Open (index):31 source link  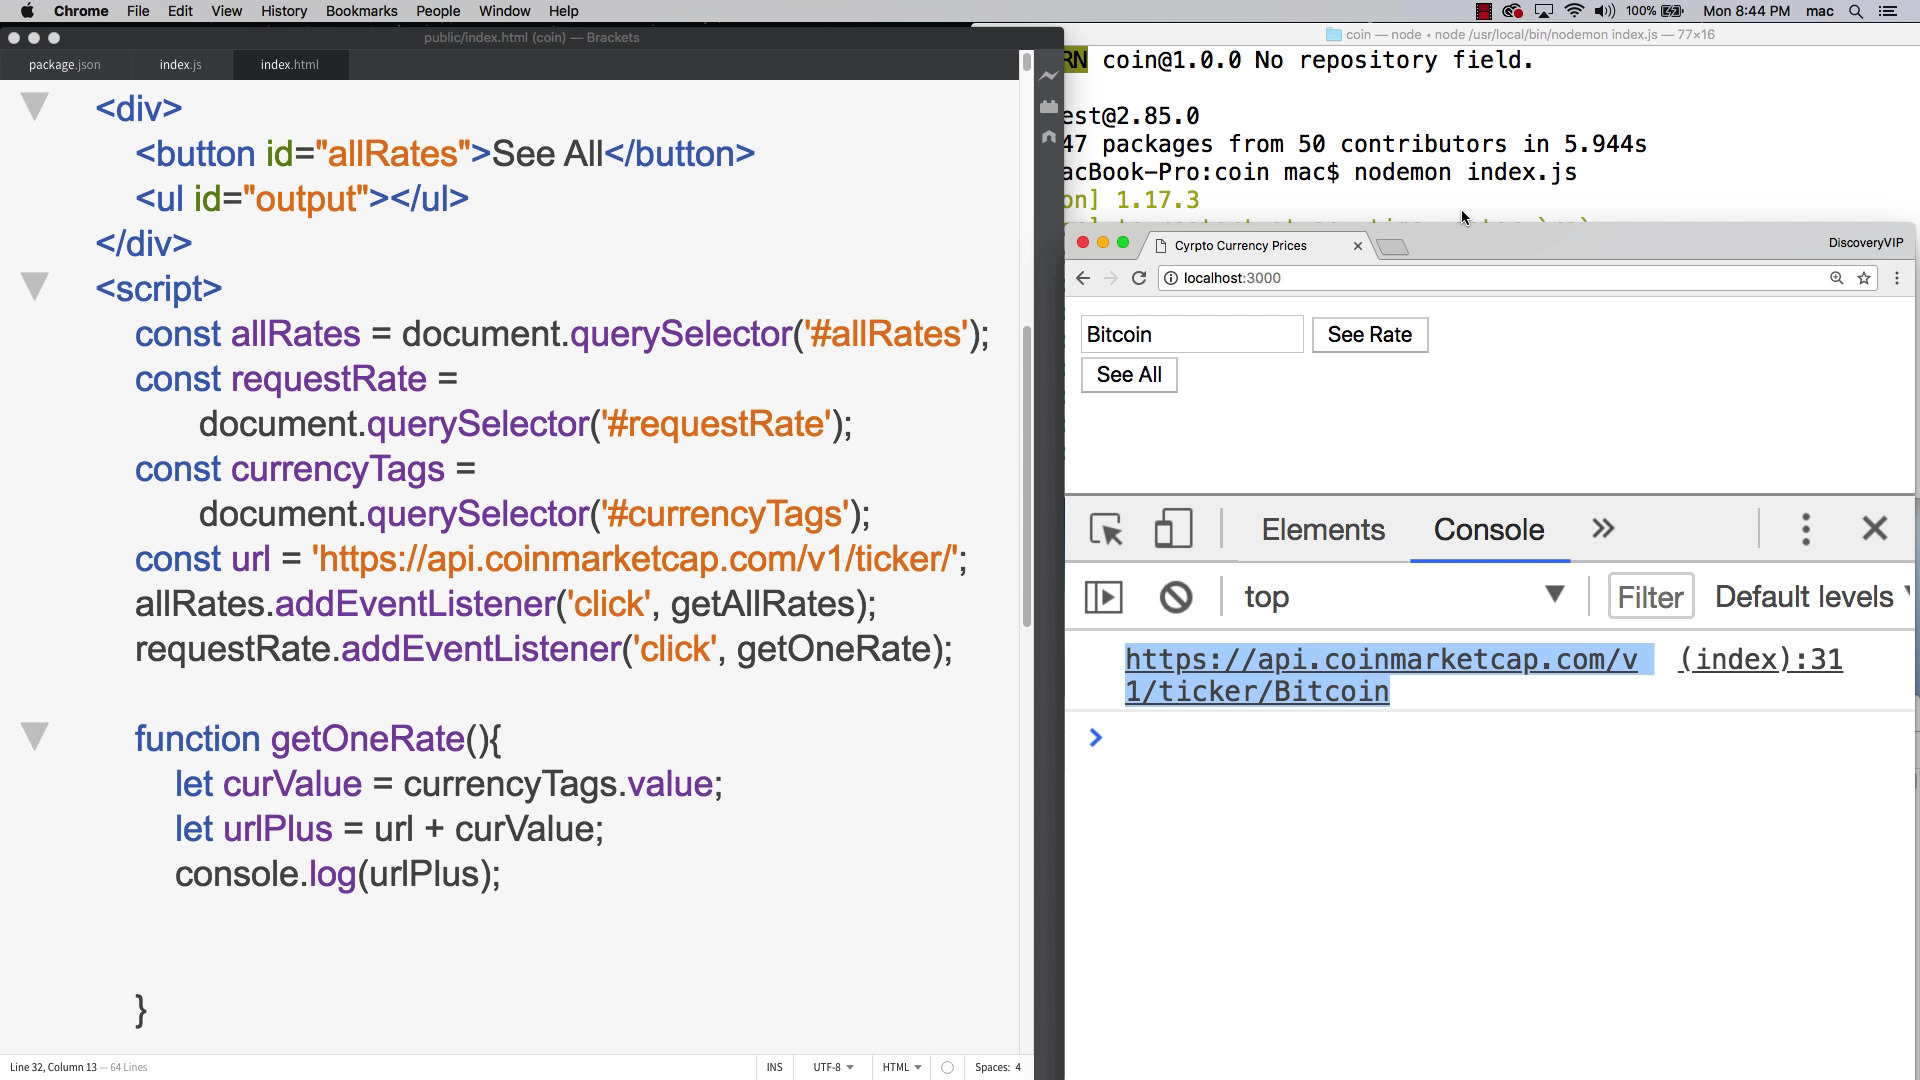pyautogui.click(x=1760, y=659)
